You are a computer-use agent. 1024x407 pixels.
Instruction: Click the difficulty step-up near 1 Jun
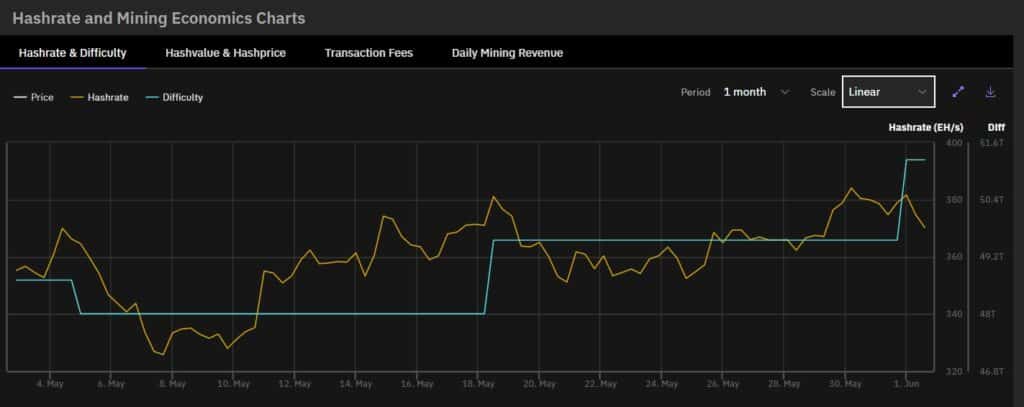click(x=902, y=199)
